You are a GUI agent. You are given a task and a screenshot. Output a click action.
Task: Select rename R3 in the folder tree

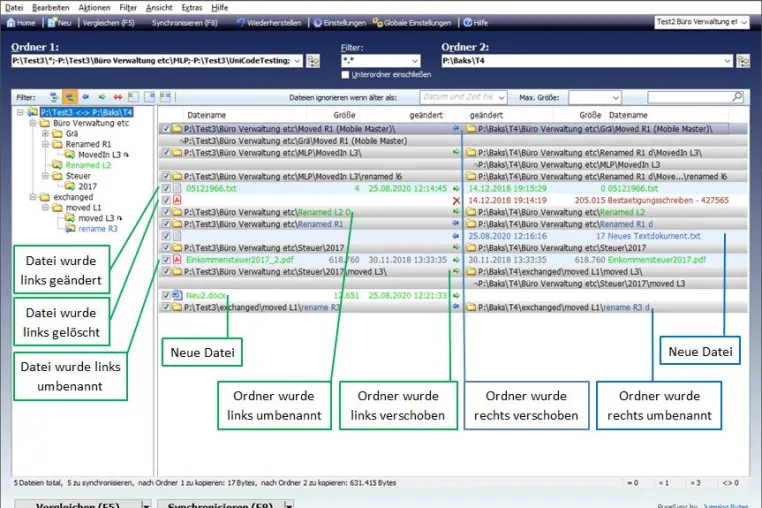(98, 228)
